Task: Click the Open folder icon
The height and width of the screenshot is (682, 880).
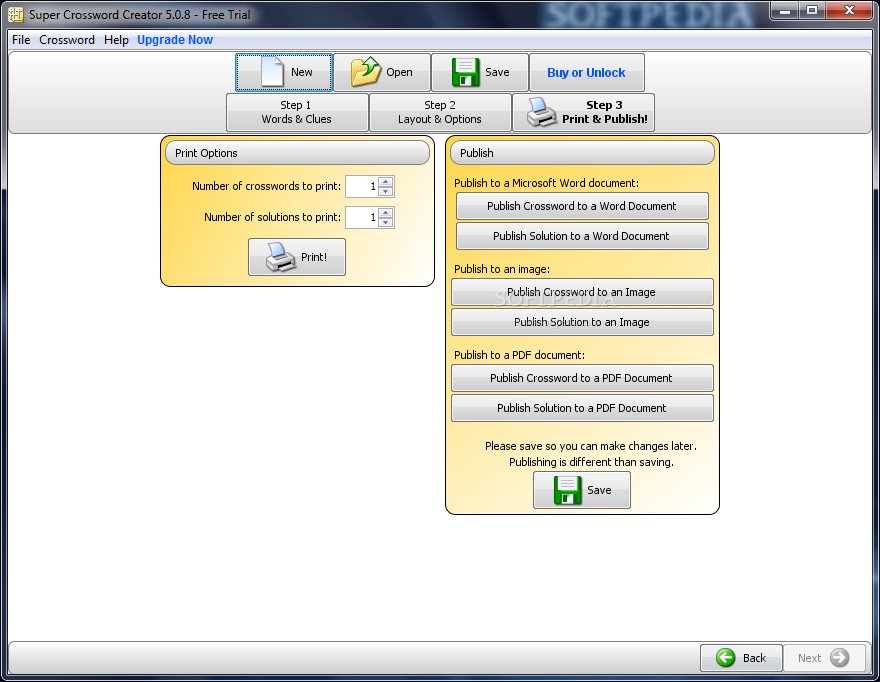Action: 366,72
